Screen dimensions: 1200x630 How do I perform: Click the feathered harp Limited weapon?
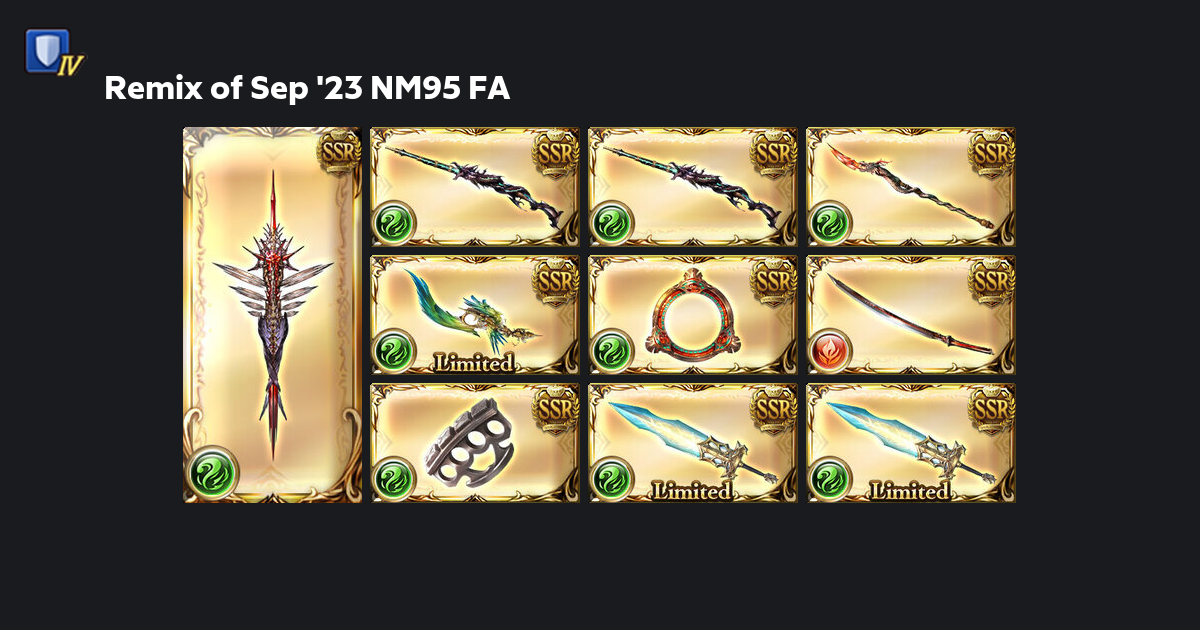(475, 315)
